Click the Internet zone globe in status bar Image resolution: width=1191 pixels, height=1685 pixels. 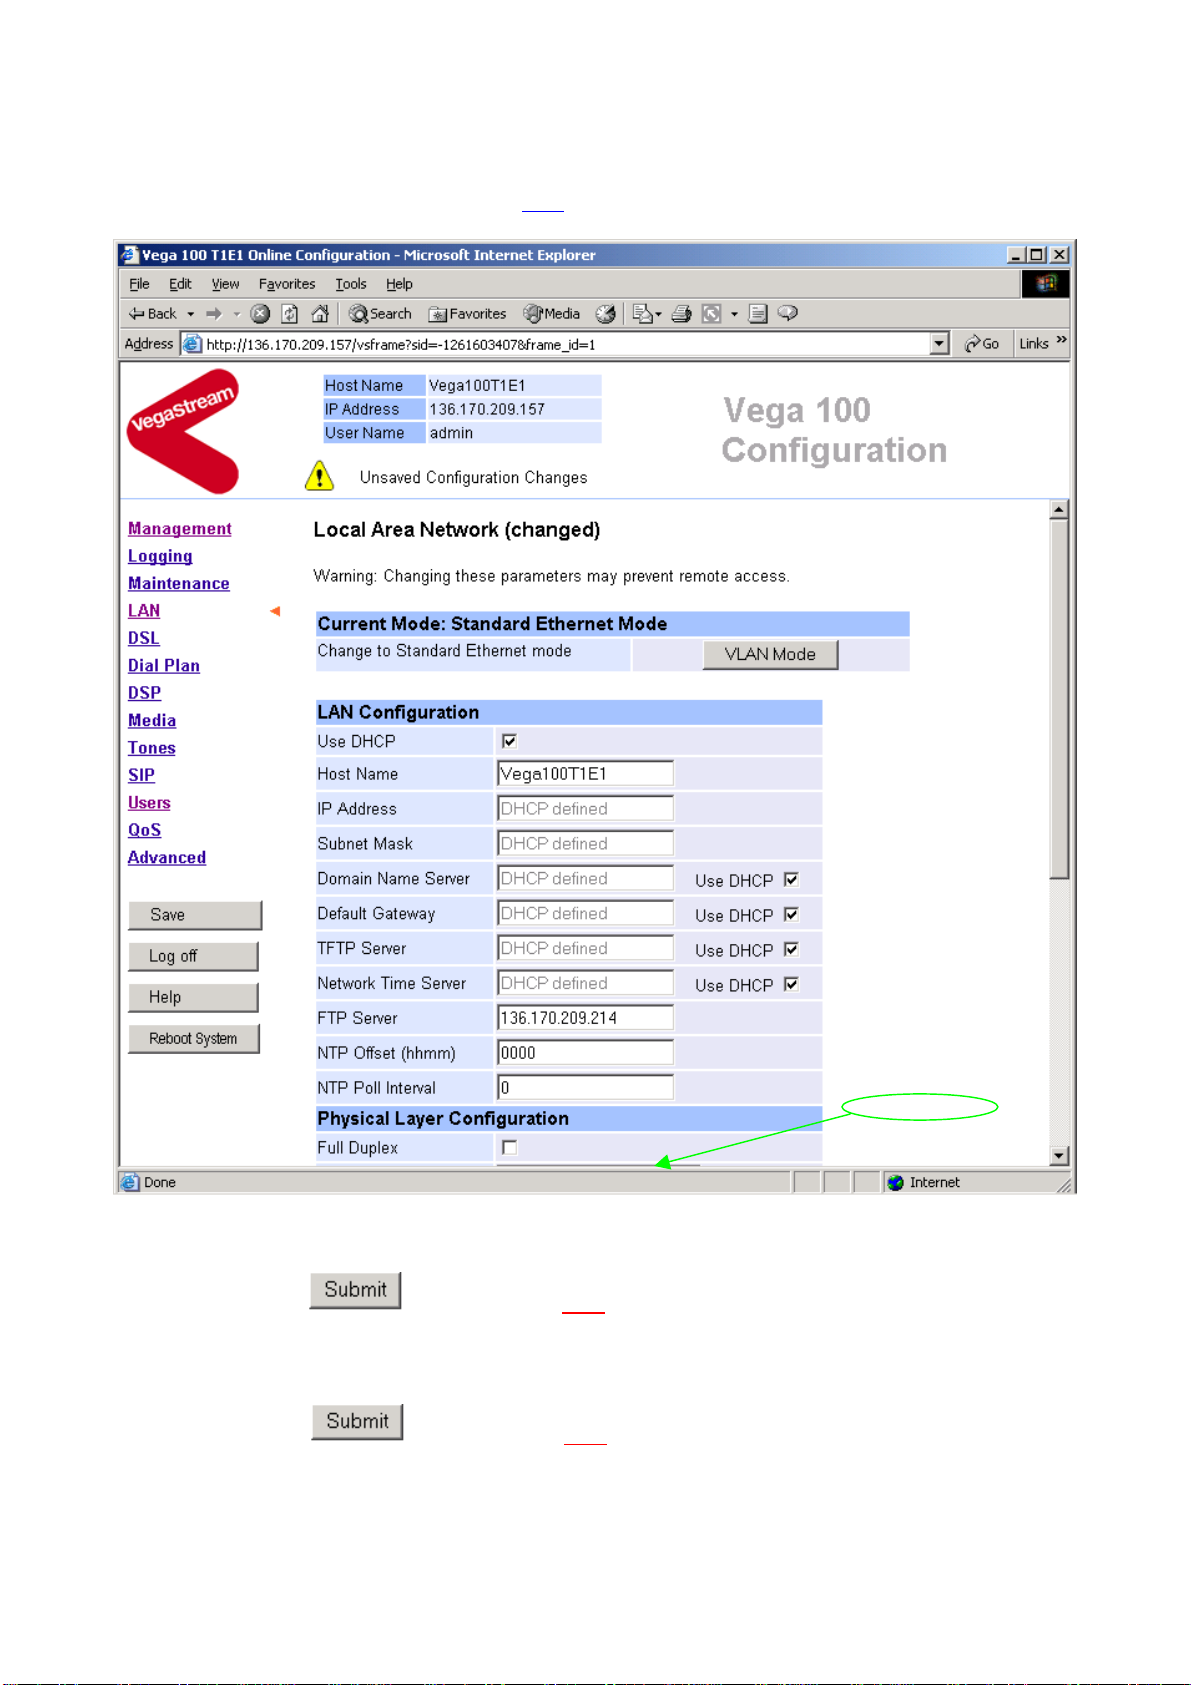tap(896, 1182)
